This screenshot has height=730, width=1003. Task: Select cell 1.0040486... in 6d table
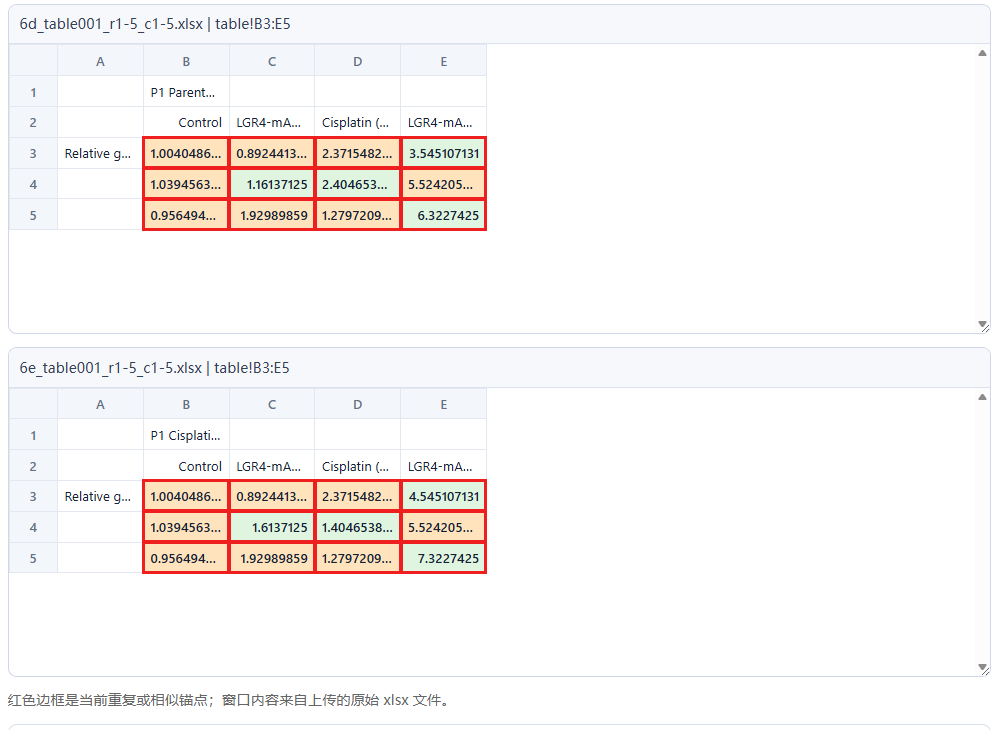pos(186,154)
